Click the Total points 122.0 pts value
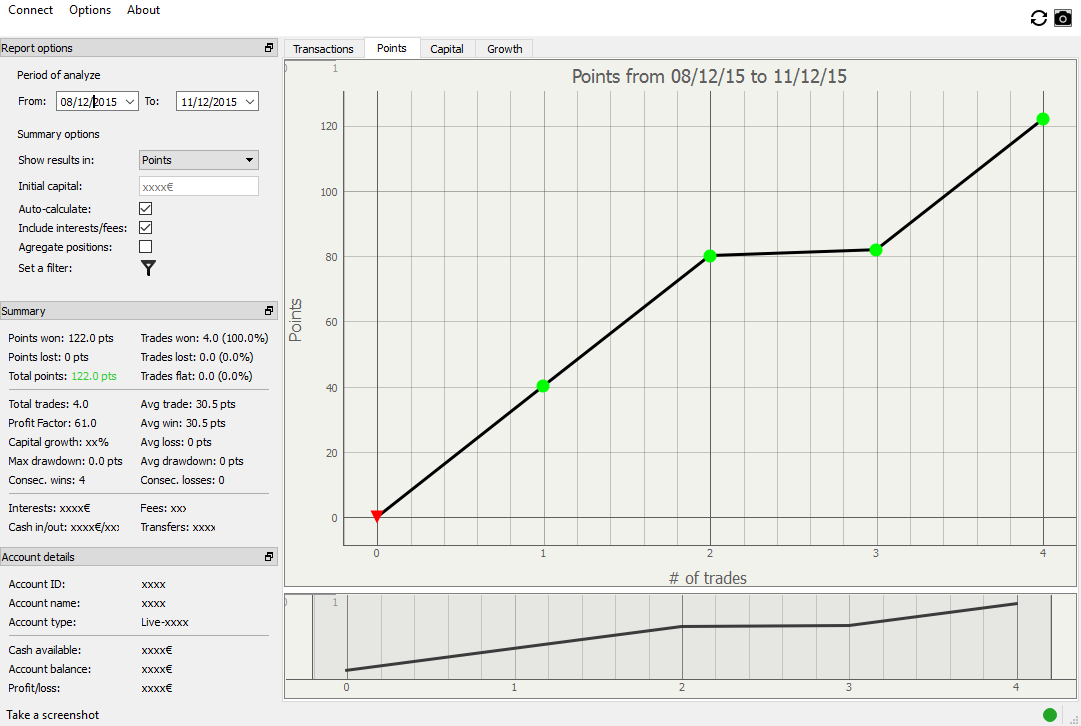Viewport: 1081px width, 726px height. point(94,376)
